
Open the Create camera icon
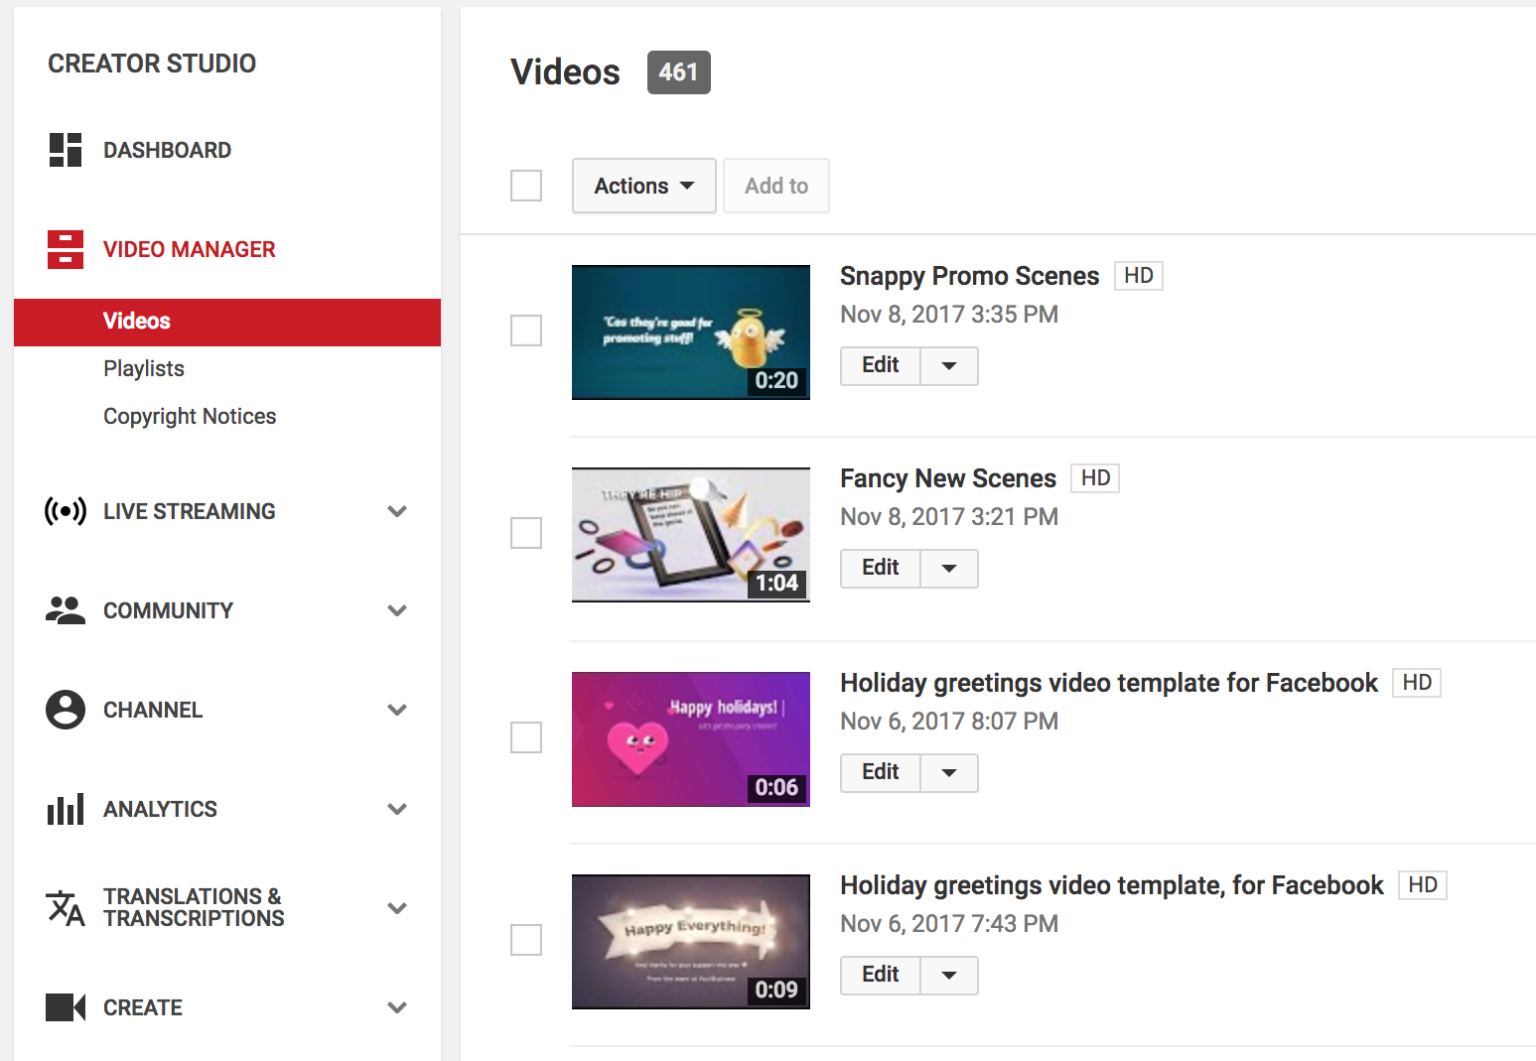(x=65, y=1008)
